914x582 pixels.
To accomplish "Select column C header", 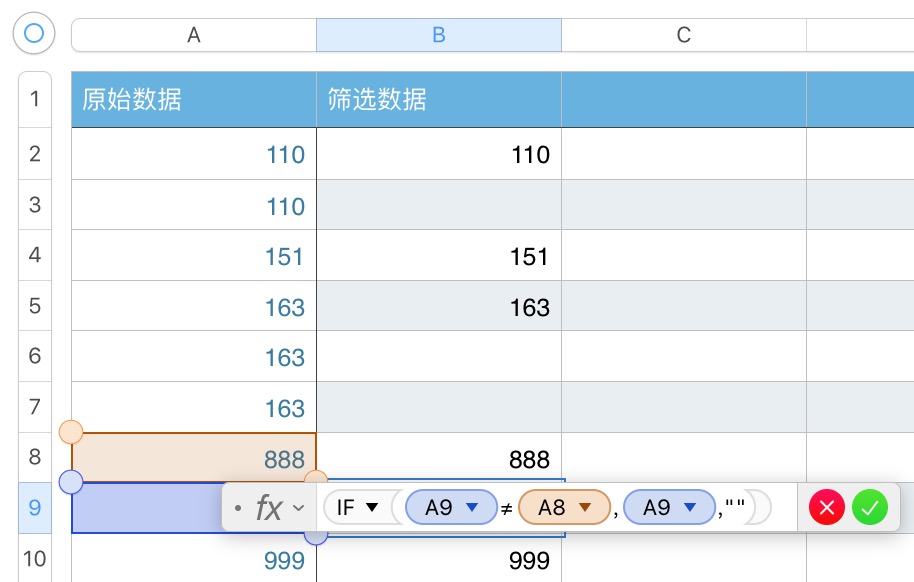I will [x=684, y=35].
